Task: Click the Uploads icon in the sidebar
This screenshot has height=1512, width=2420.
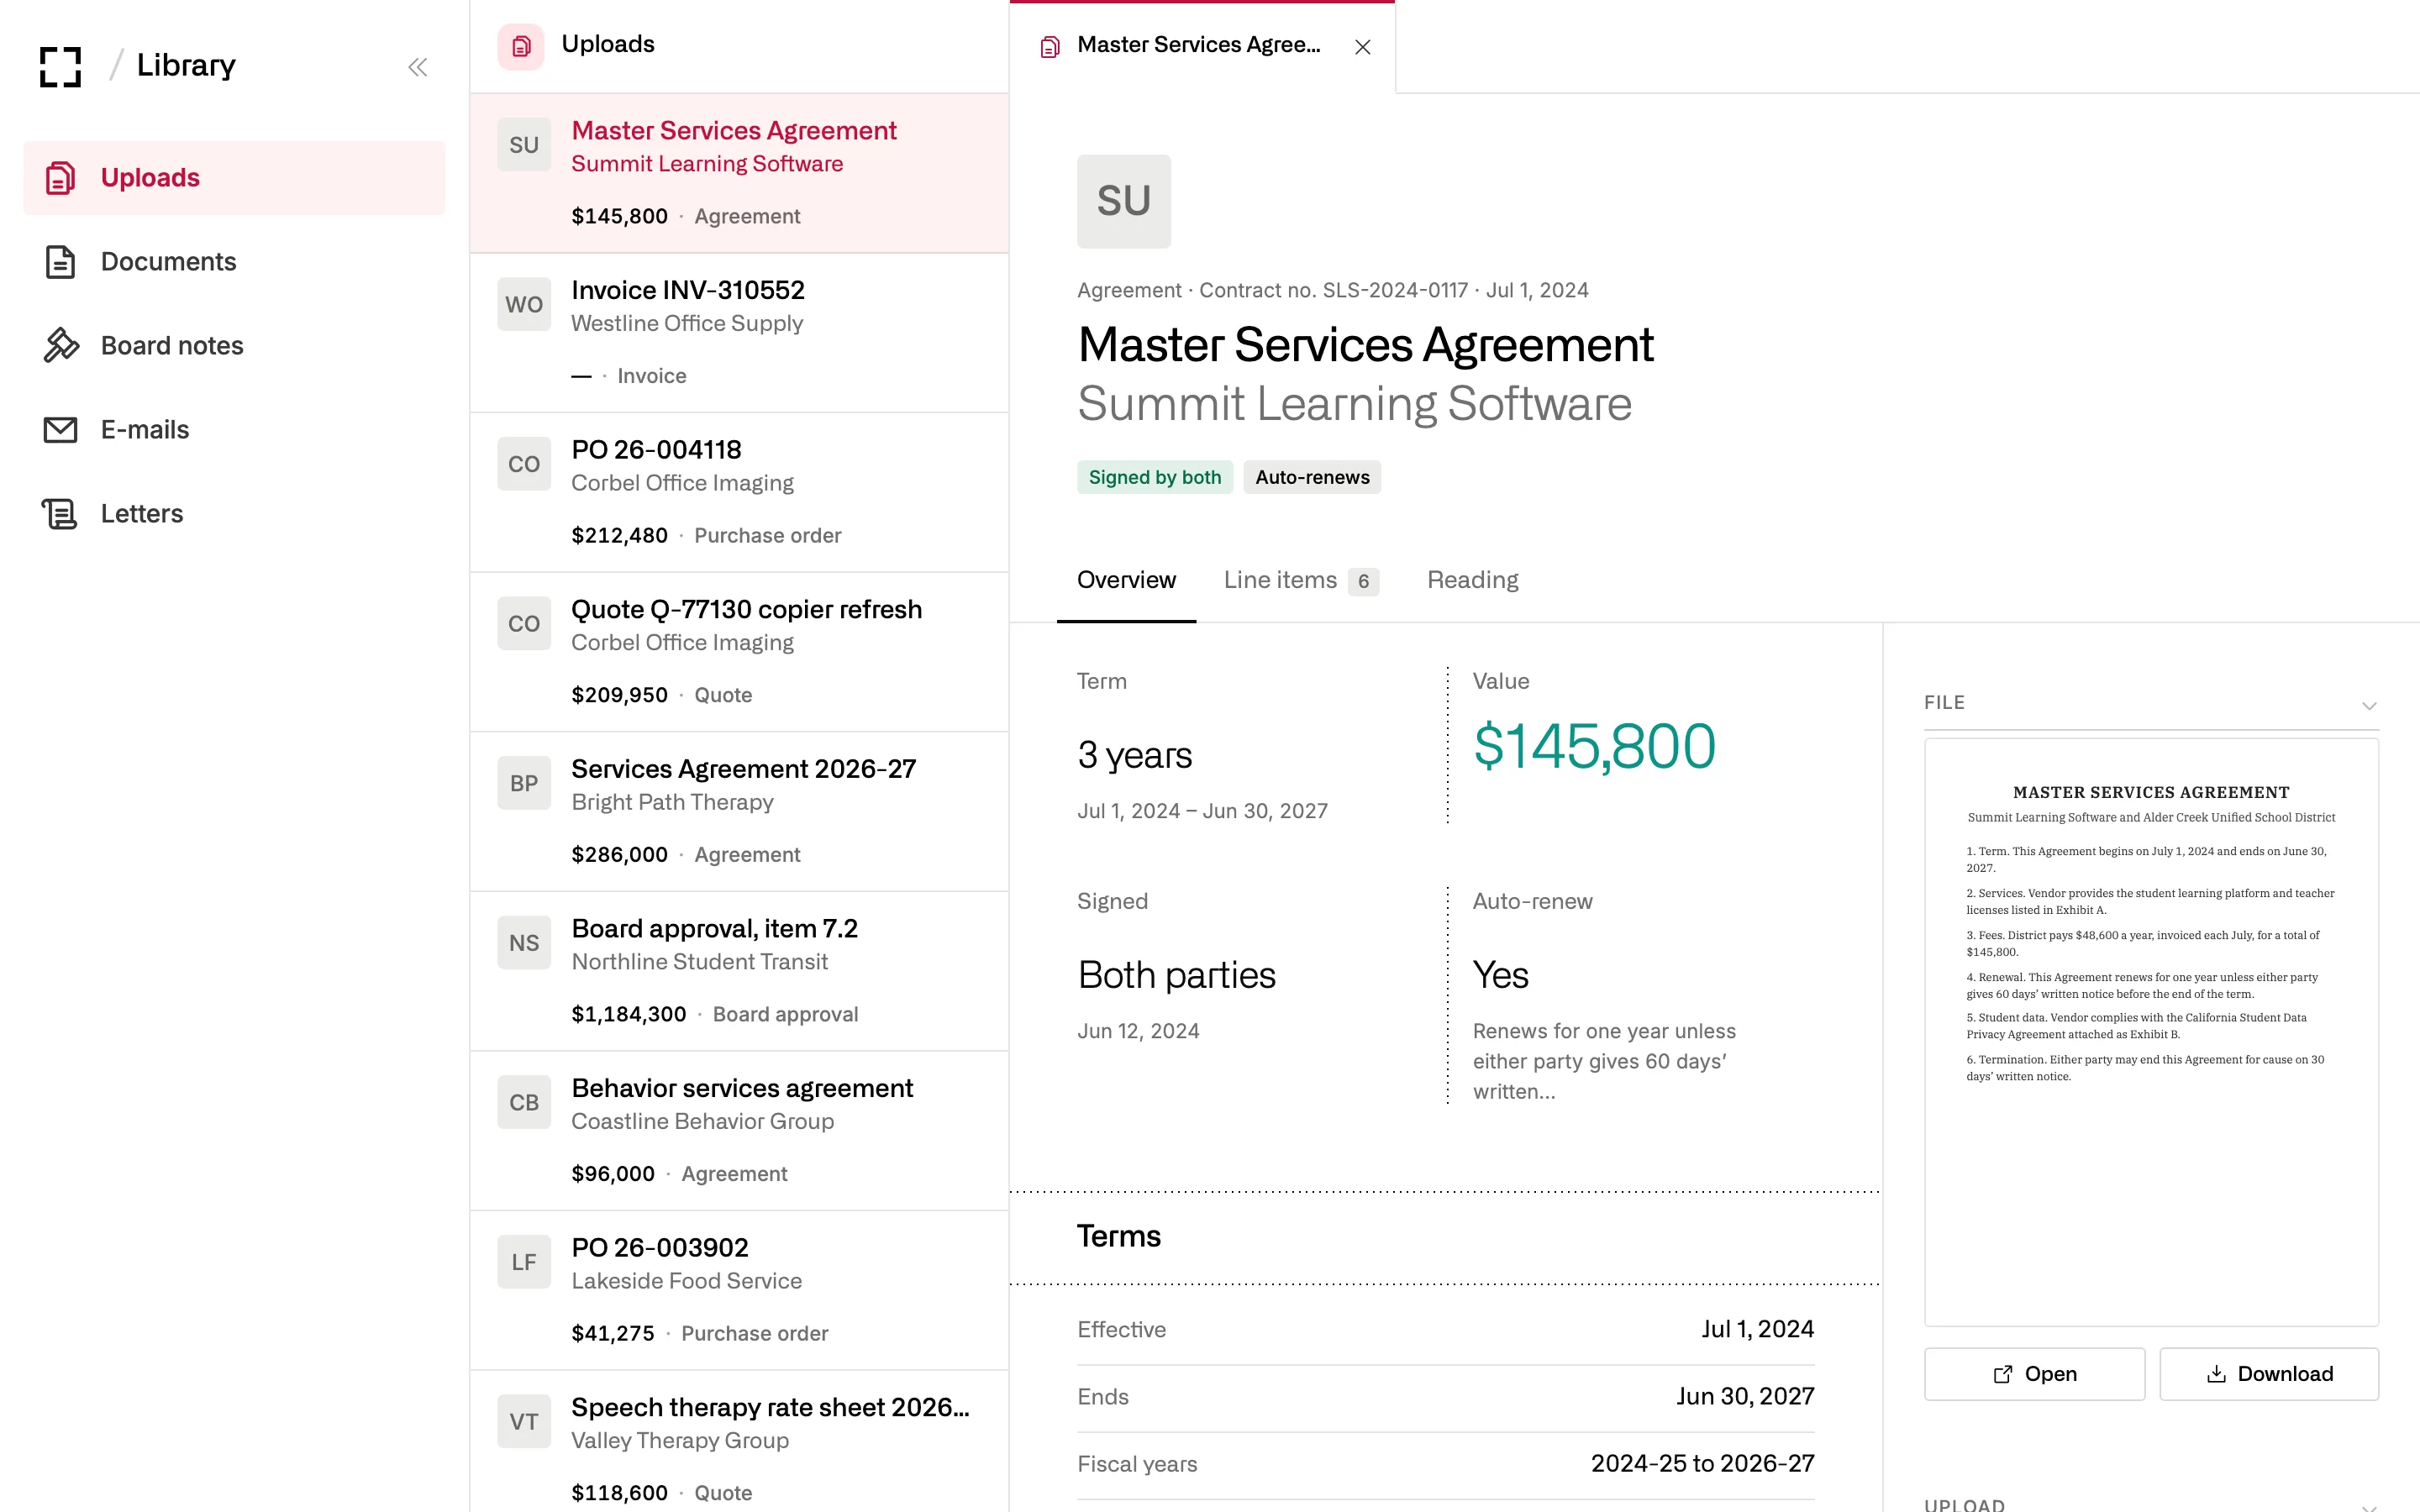Action: tap(60, 178)
